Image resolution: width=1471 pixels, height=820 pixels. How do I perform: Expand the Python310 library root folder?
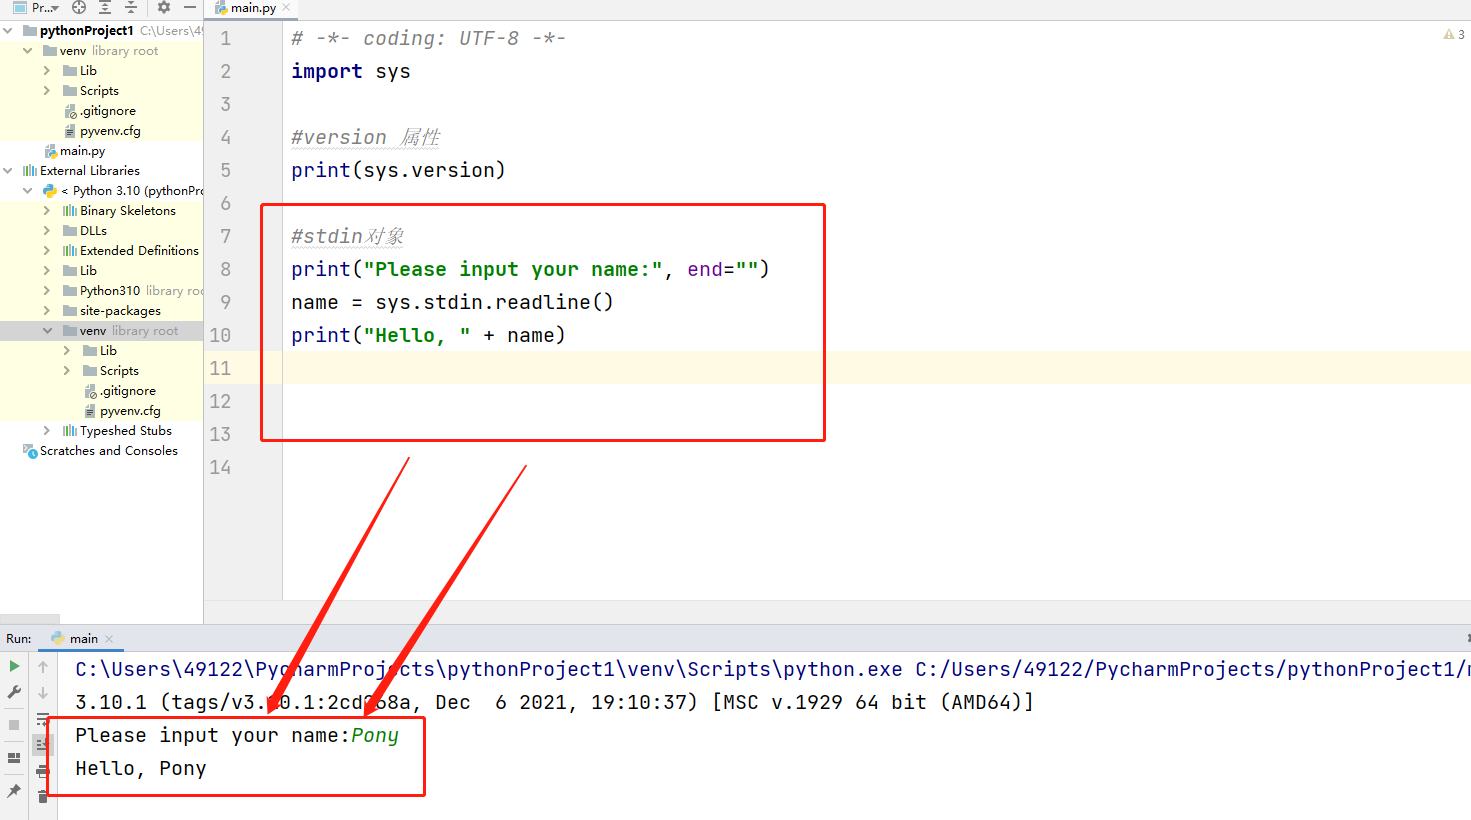pos(47,291)
